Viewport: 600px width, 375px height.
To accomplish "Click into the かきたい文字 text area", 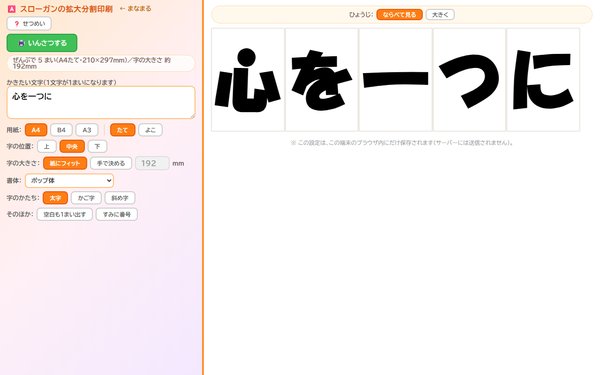I will pyautogui.click(x=101, y=102).
